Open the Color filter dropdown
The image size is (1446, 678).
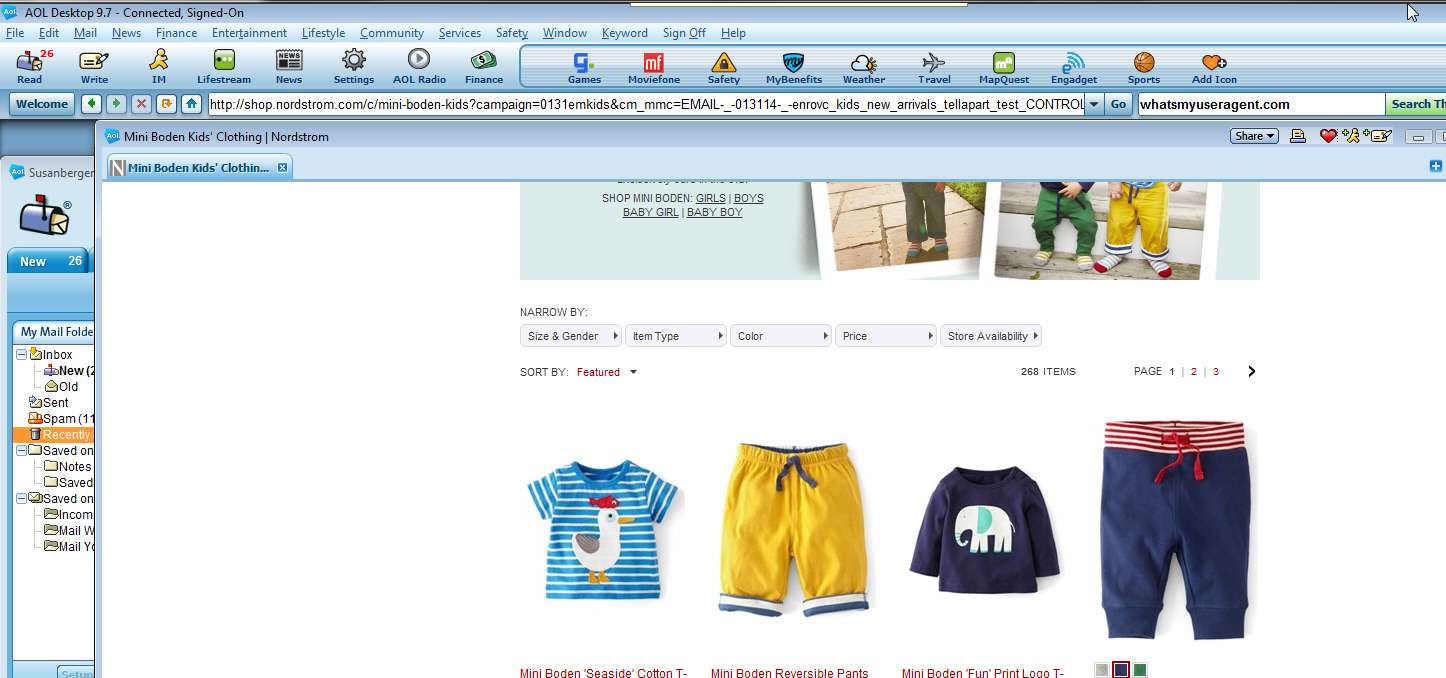tap(781, 336)
